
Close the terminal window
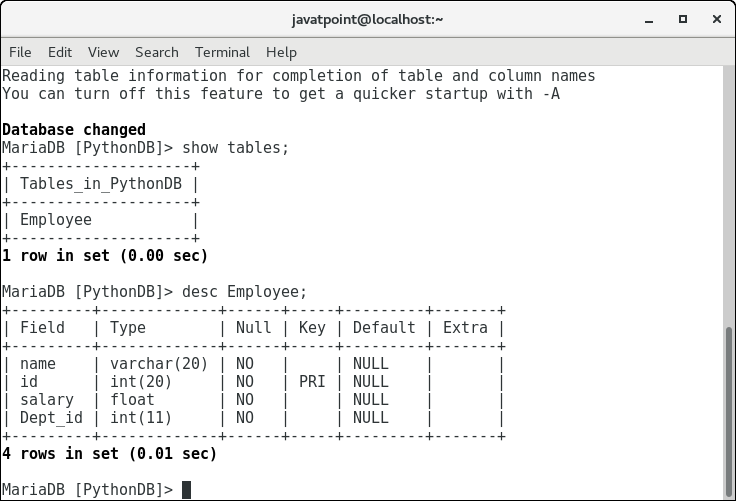point(714,19)
